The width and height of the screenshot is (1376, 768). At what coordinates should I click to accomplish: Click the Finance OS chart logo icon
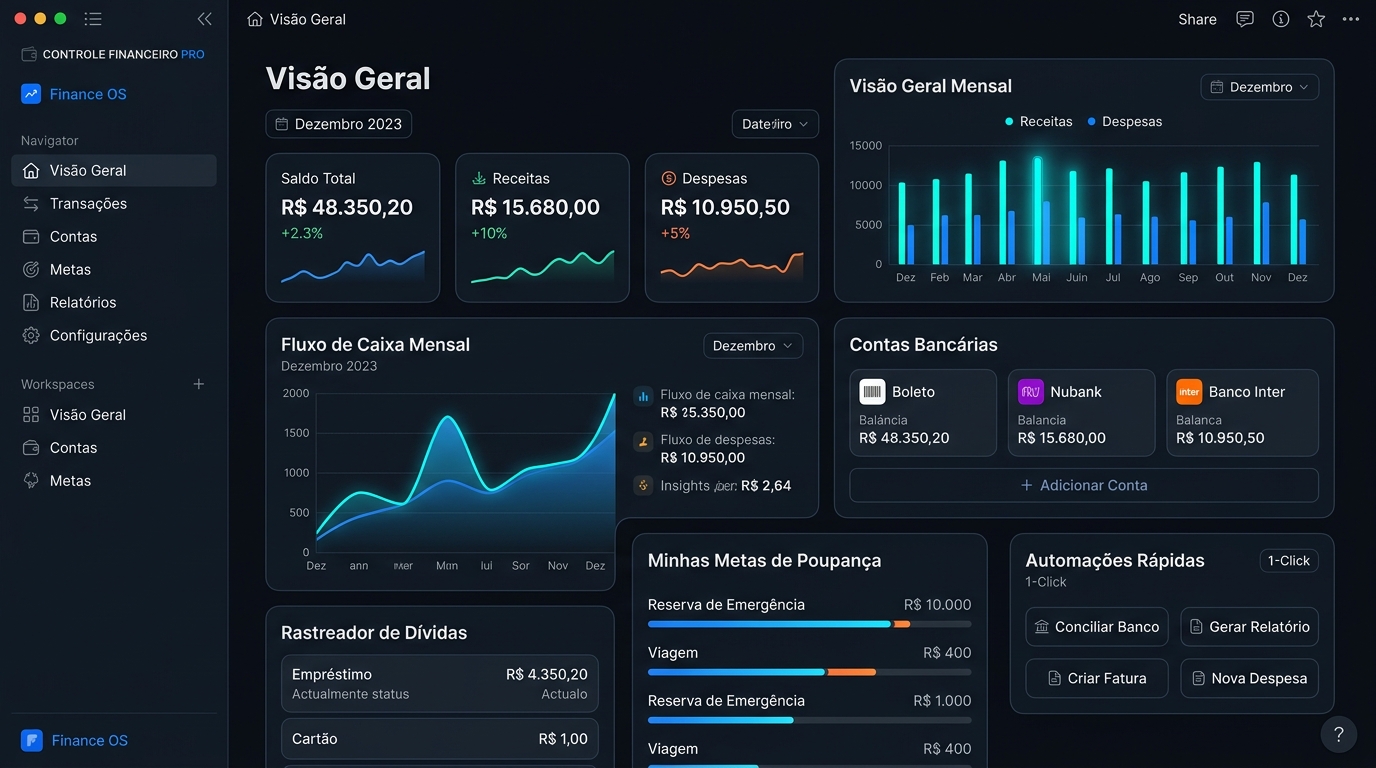[x=31, y=94]
